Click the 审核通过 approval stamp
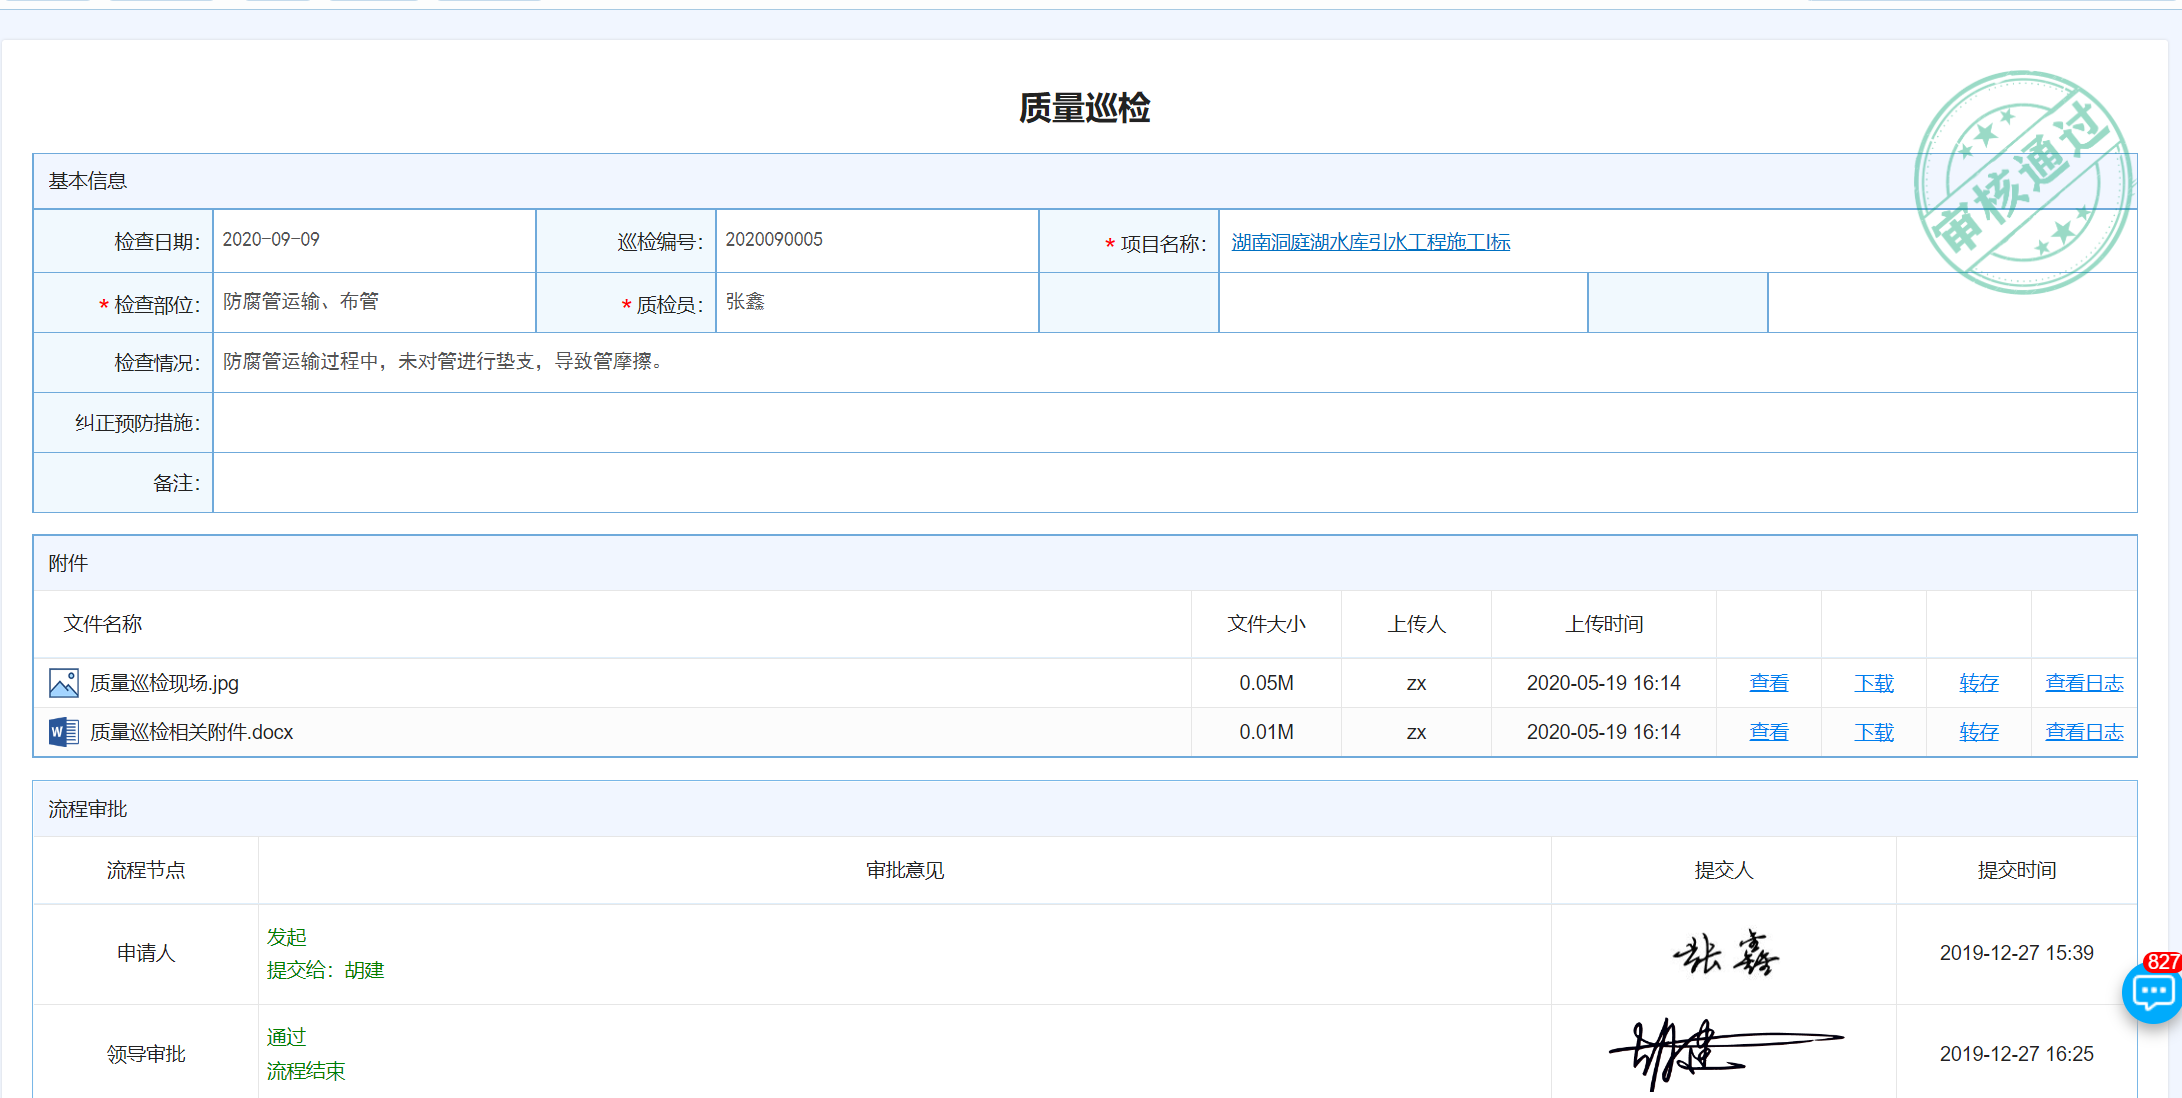The height and width of the screenshot is (1098, 2182). click(2023, 182)
